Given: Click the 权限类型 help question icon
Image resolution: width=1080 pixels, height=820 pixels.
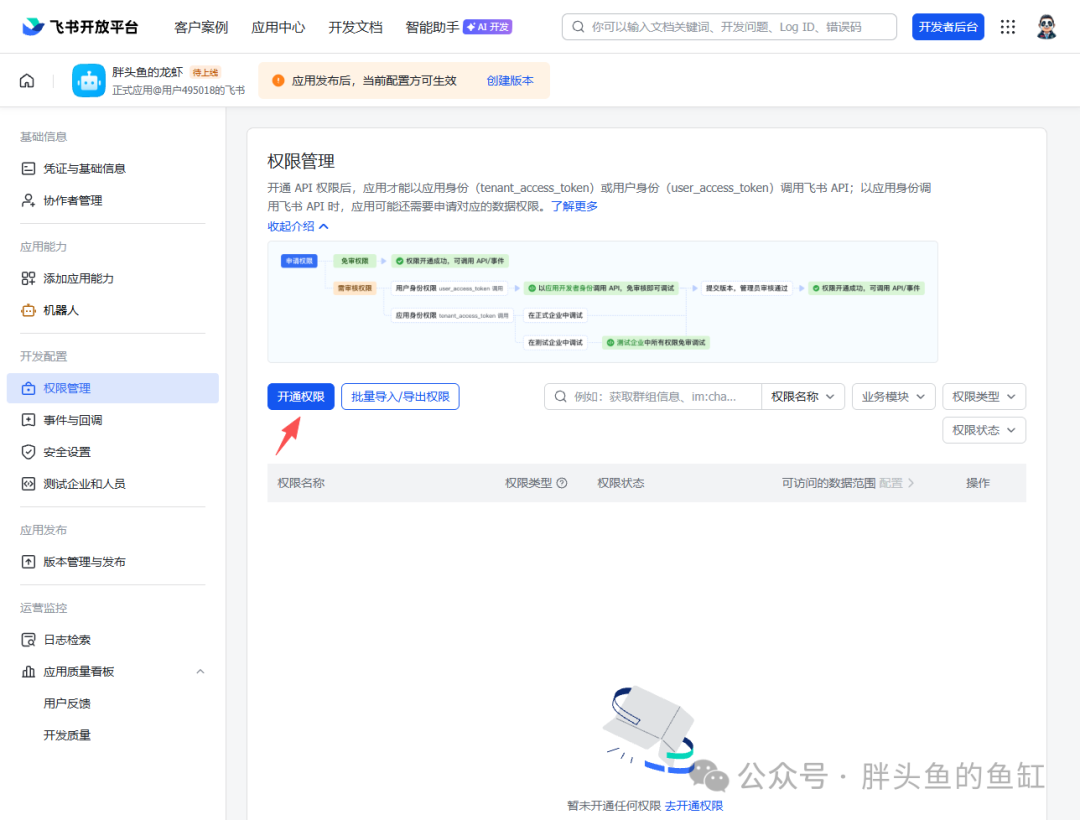Looking at the screenshot, I should 562,483.
